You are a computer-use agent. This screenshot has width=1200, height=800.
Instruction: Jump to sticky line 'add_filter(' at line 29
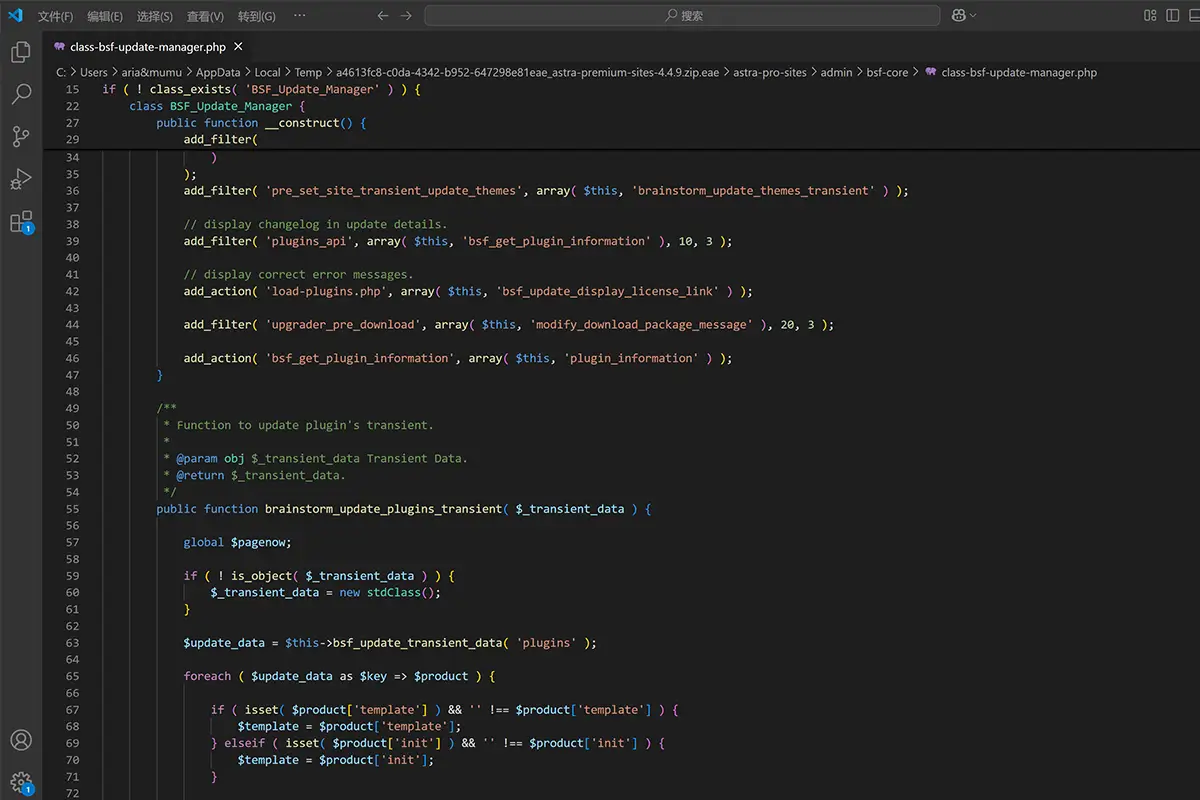(220, 140)
